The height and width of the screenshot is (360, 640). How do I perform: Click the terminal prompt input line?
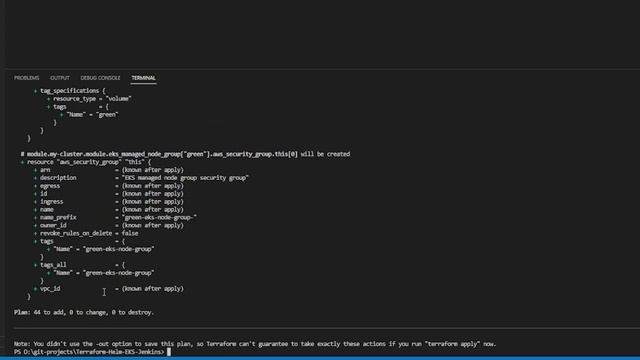(x=92, y=352)
